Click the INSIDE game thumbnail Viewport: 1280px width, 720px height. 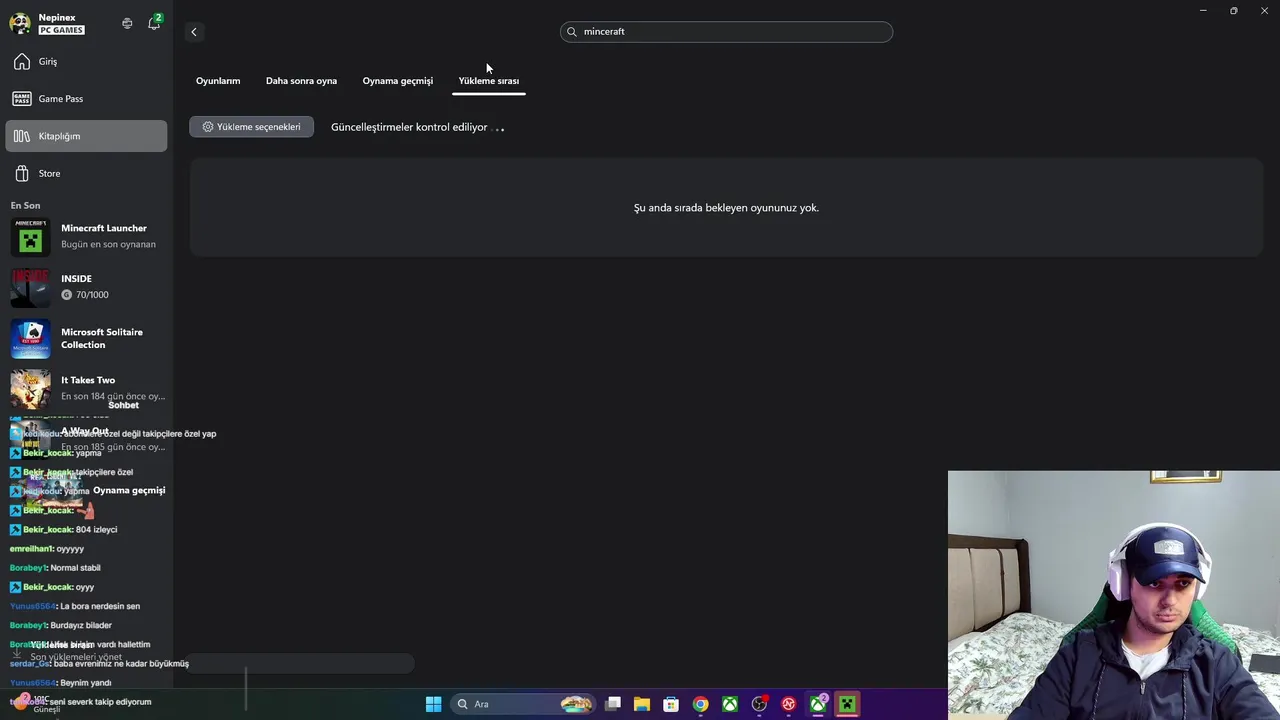(x=30, y=287)
